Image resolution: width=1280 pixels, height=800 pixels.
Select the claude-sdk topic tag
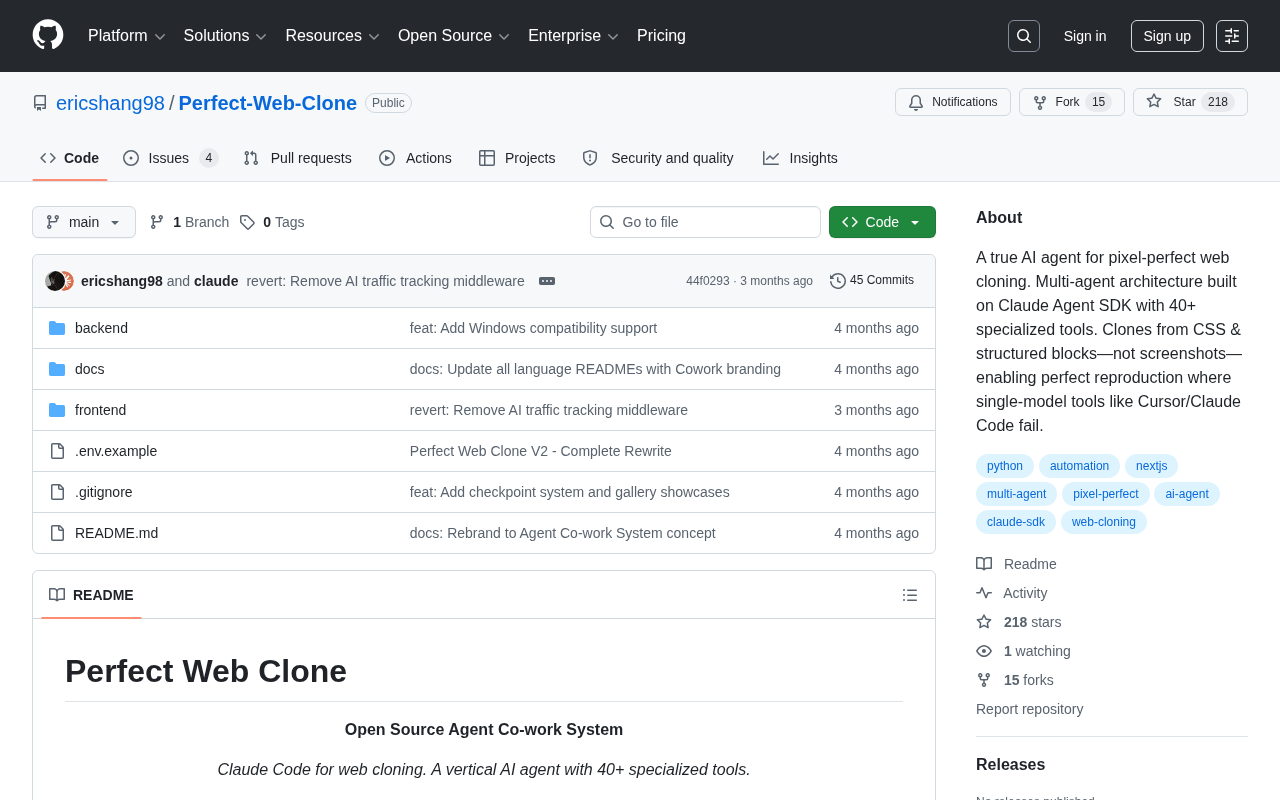1016,522
